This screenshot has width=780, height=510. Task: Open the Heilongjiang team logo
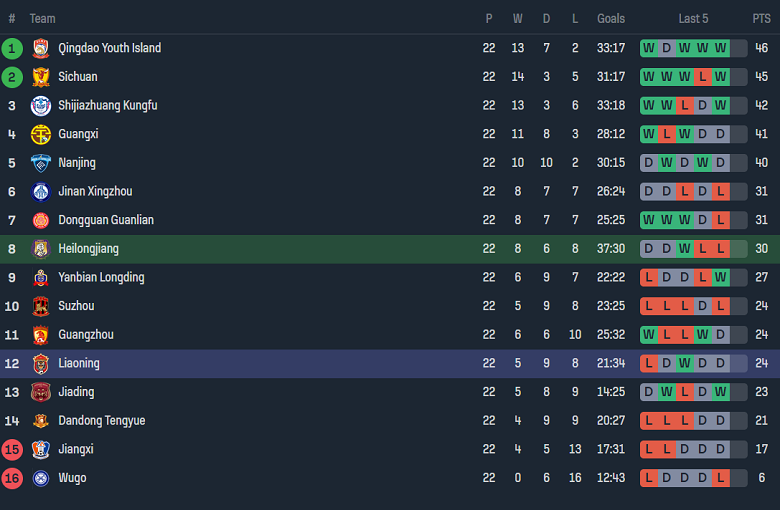pyautogui.click(x=40, y=249)
